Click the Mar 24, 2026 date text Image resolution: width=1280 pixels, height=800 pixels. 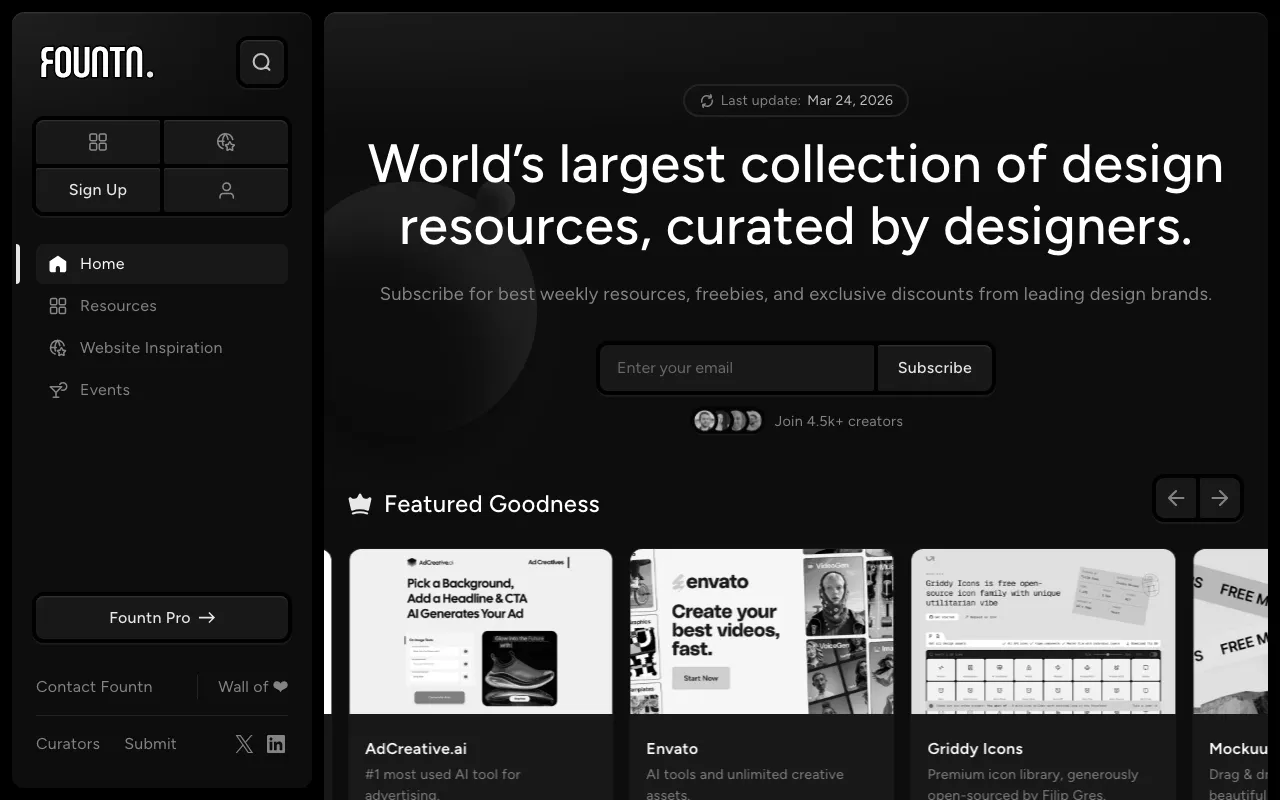(x=850, y=101)
